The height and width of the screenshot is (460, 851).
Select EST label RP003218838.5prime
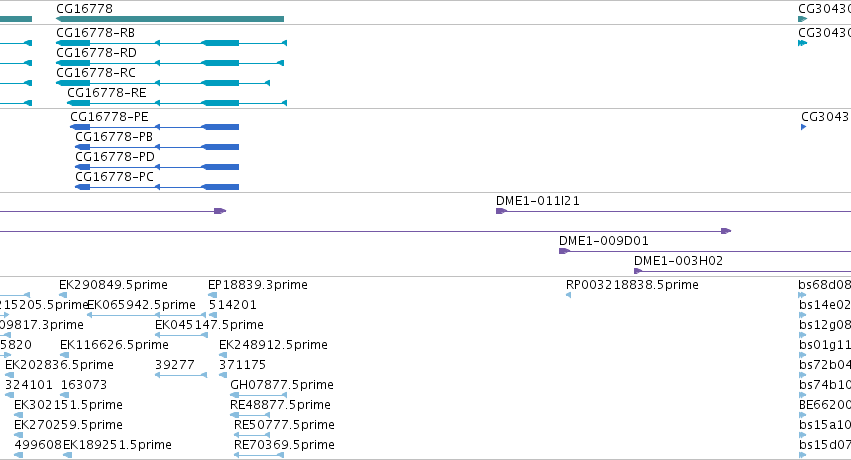click(x=632, y=285)
